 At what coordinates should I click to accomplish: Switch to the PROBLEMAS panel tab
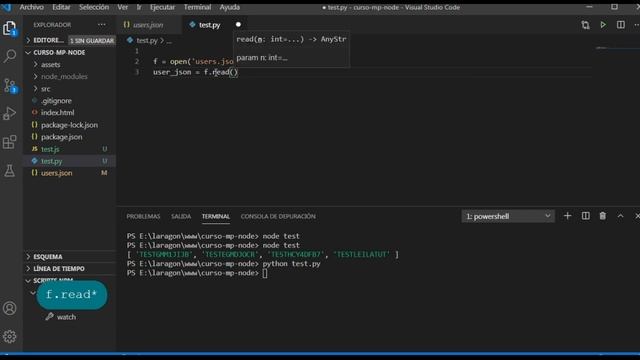click(x=143, y=216)
